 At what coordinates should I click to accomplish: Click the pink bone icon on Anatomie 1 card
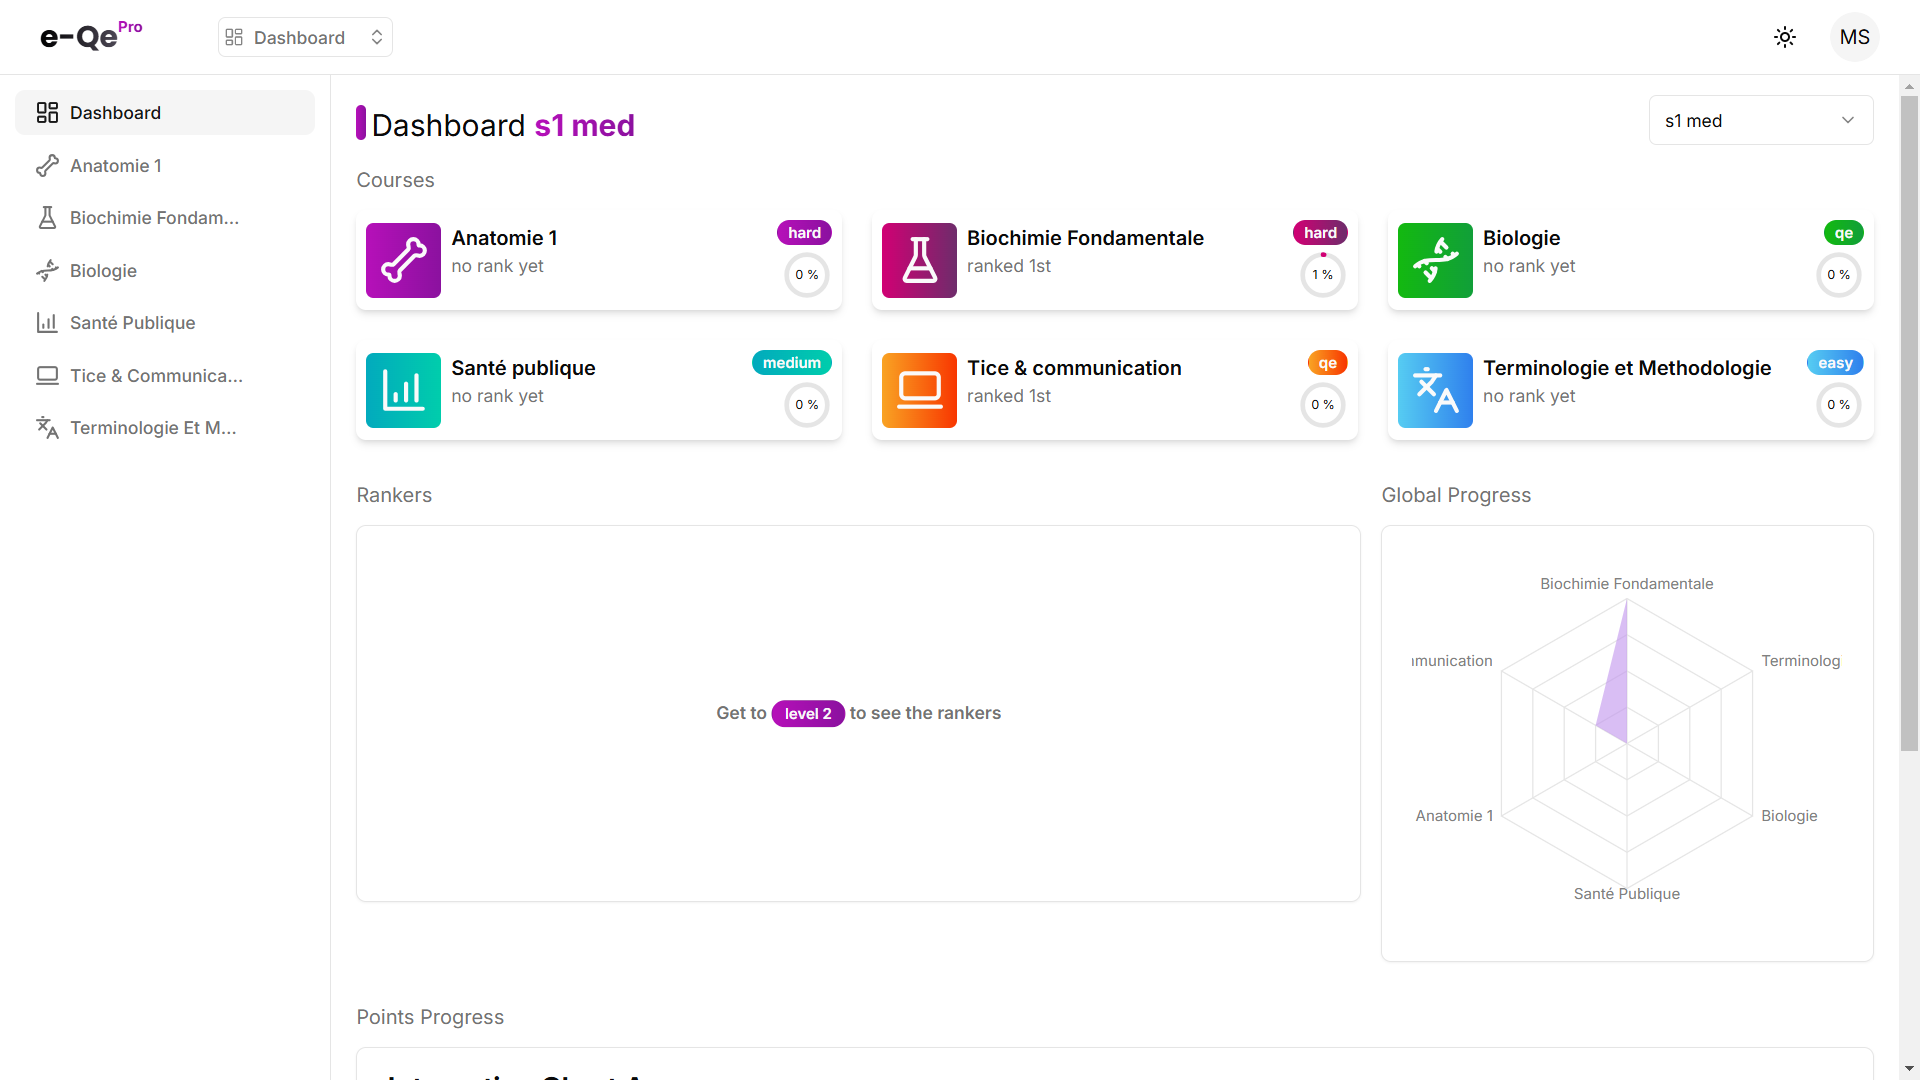tap(403, 260)
